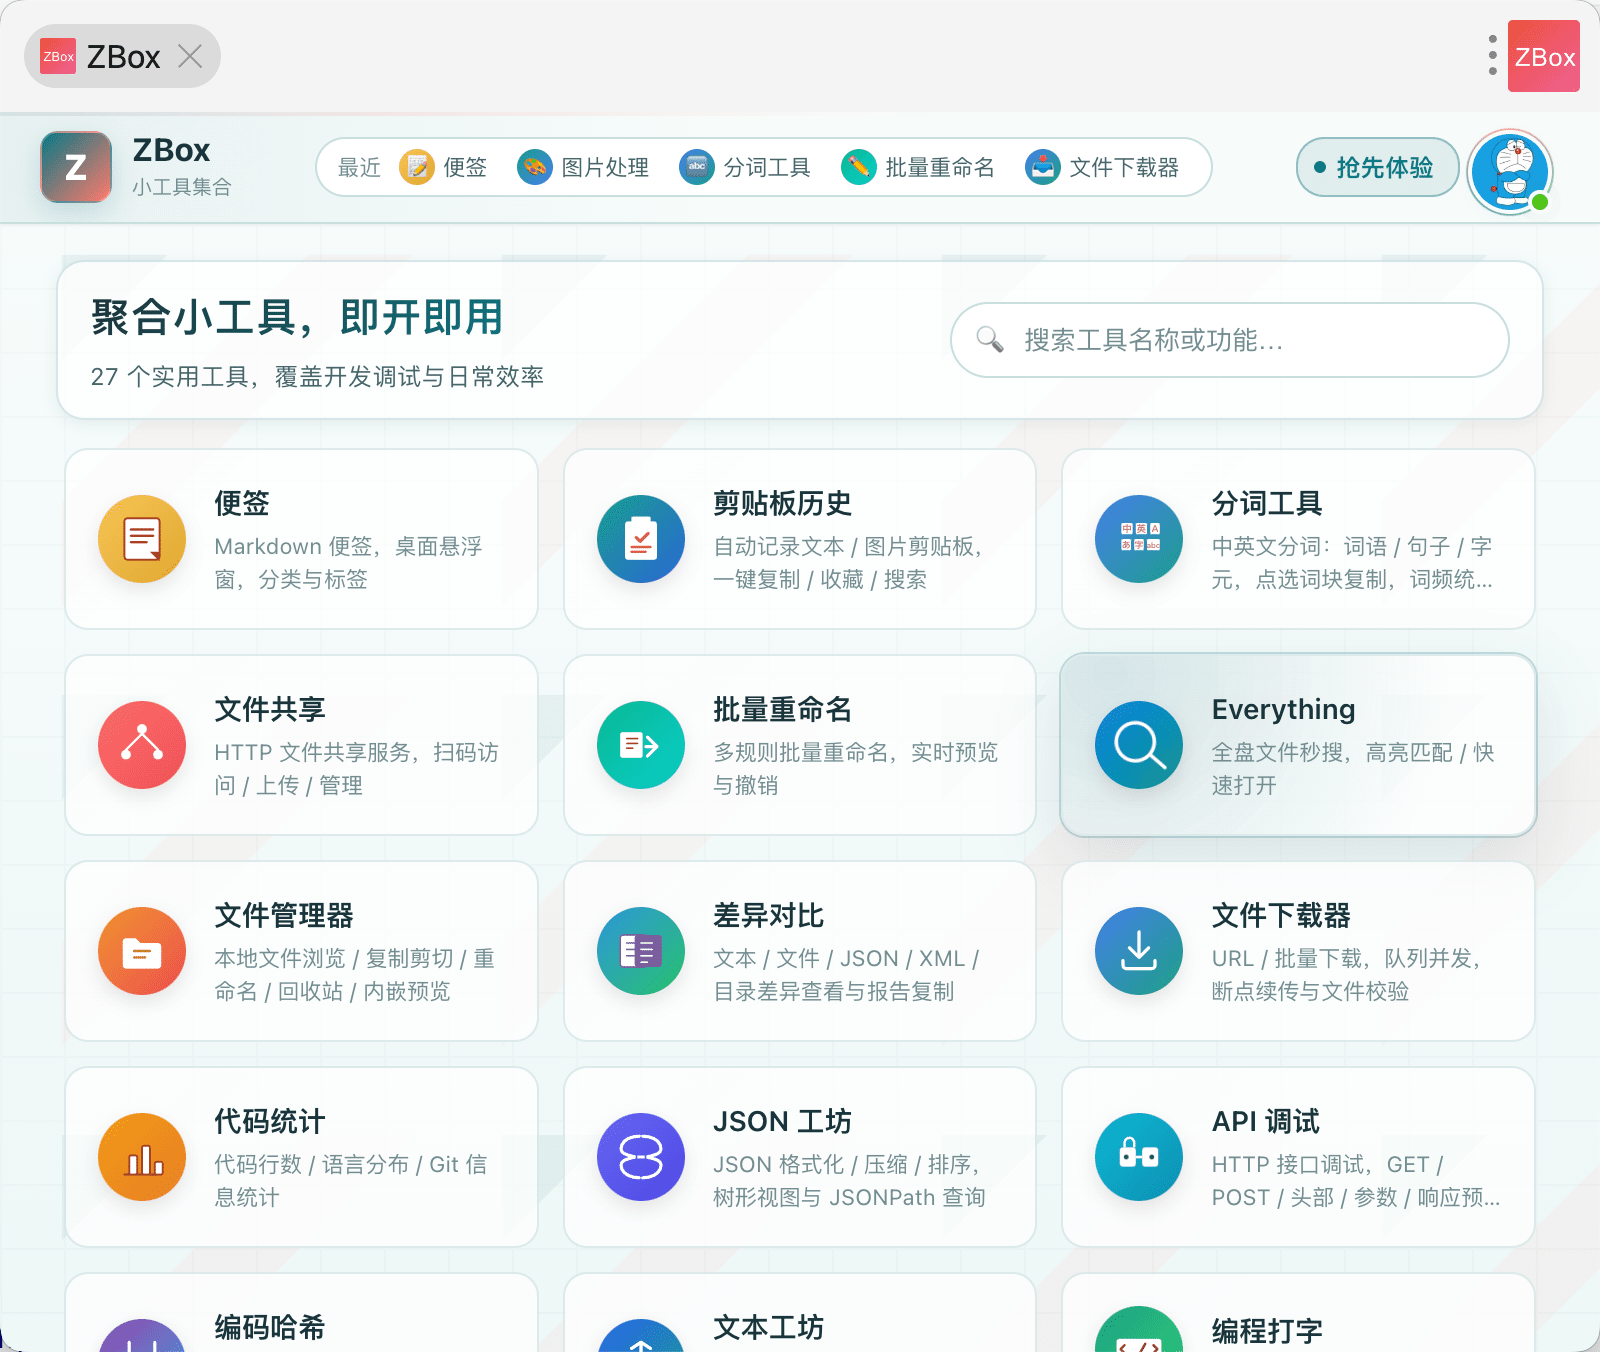This screenshot has width=1600, height=1352.
Task: Click the search magnifier icon in search box
Action: tap(990, 340)
